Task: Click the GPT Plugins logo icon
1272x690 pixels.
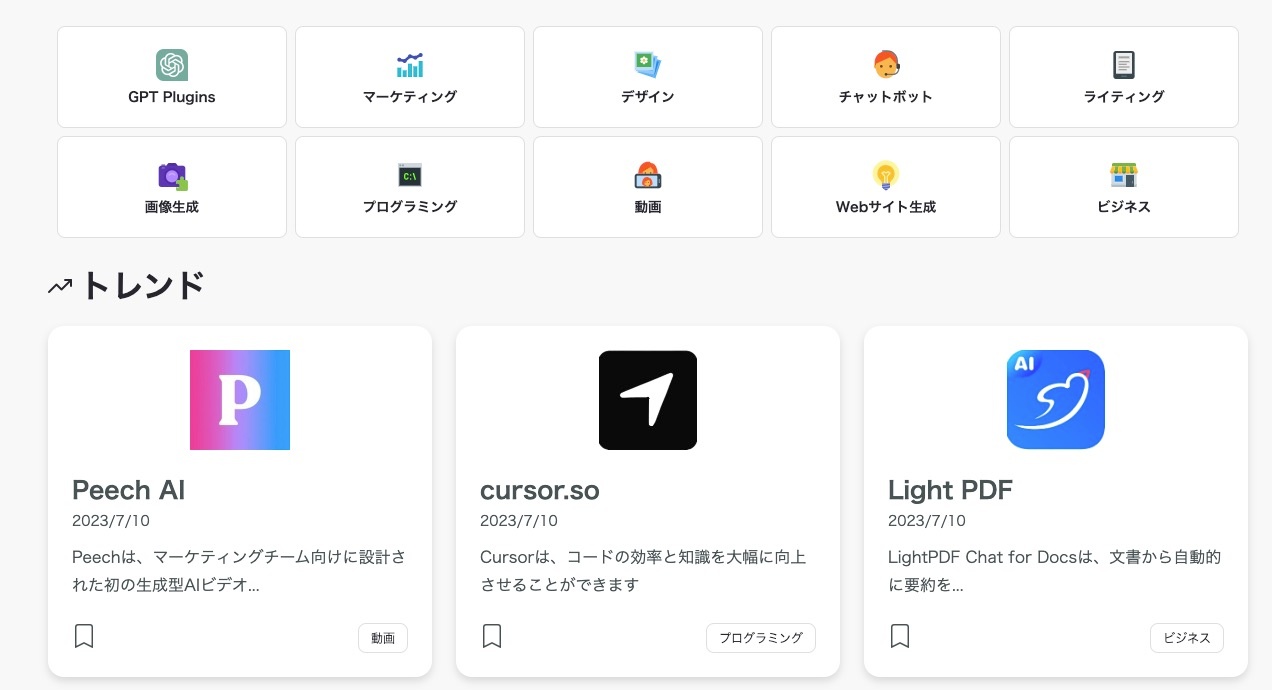Action: (x=172, y=65)
